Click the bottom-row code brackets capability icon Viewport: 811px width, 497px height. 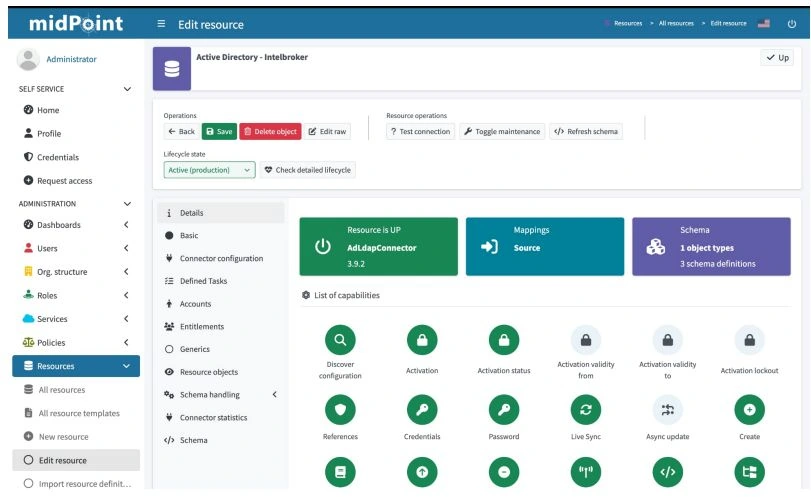pyautogui.click(x=668, y=472)
